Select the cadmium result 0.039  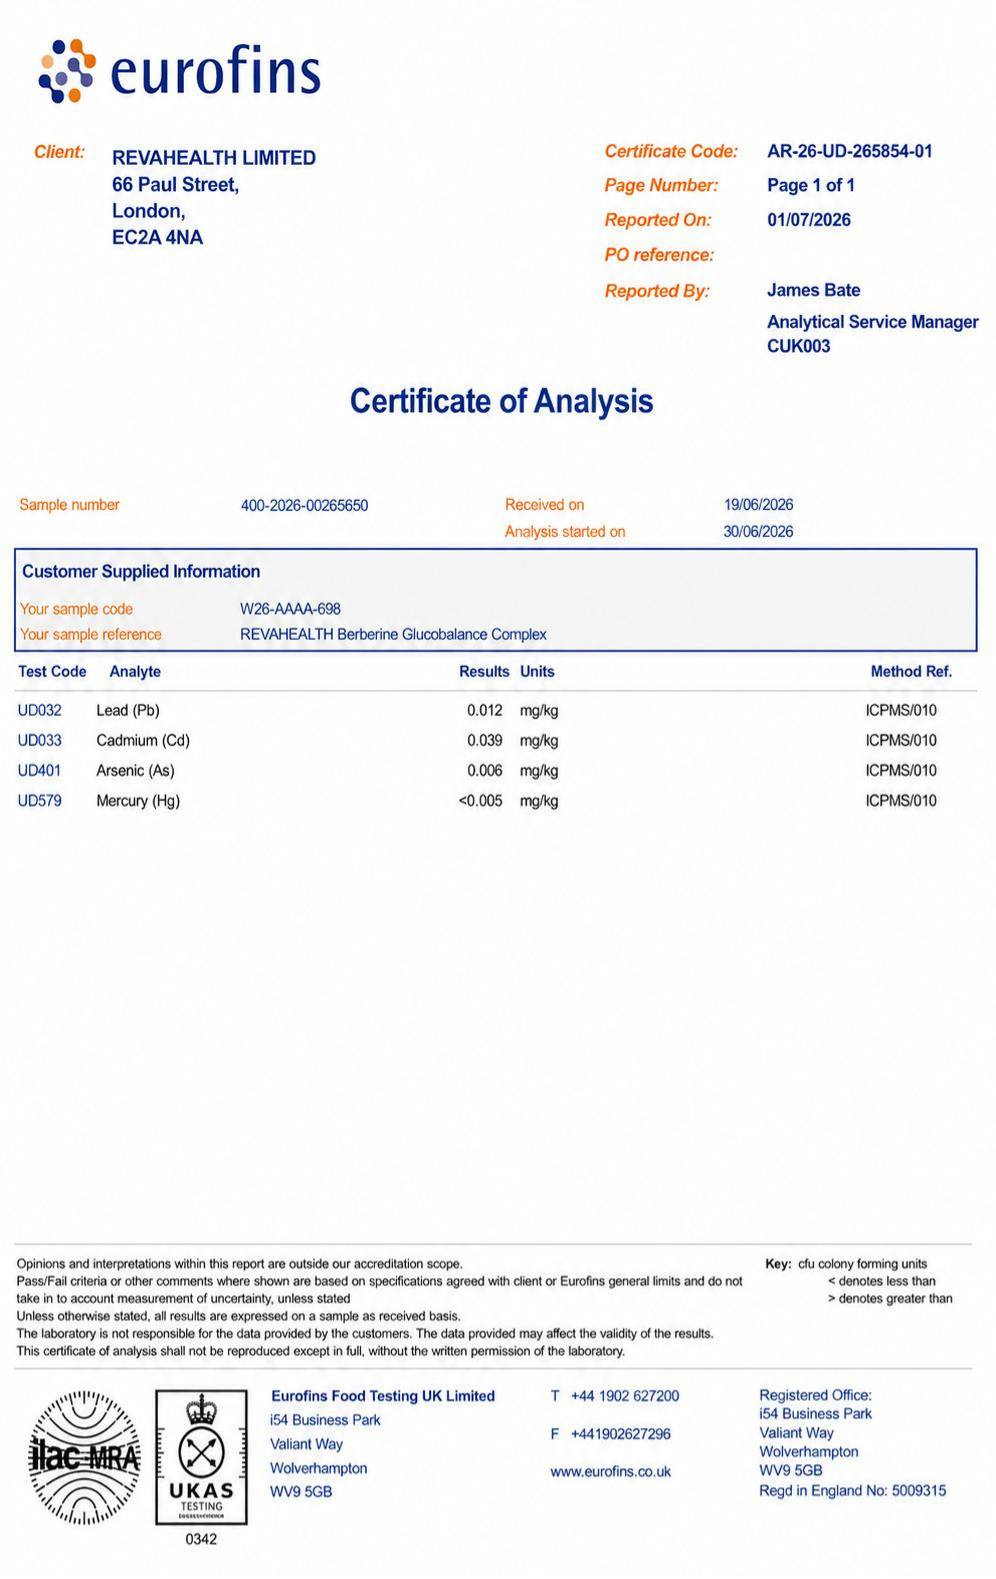[x=485, y=741]
